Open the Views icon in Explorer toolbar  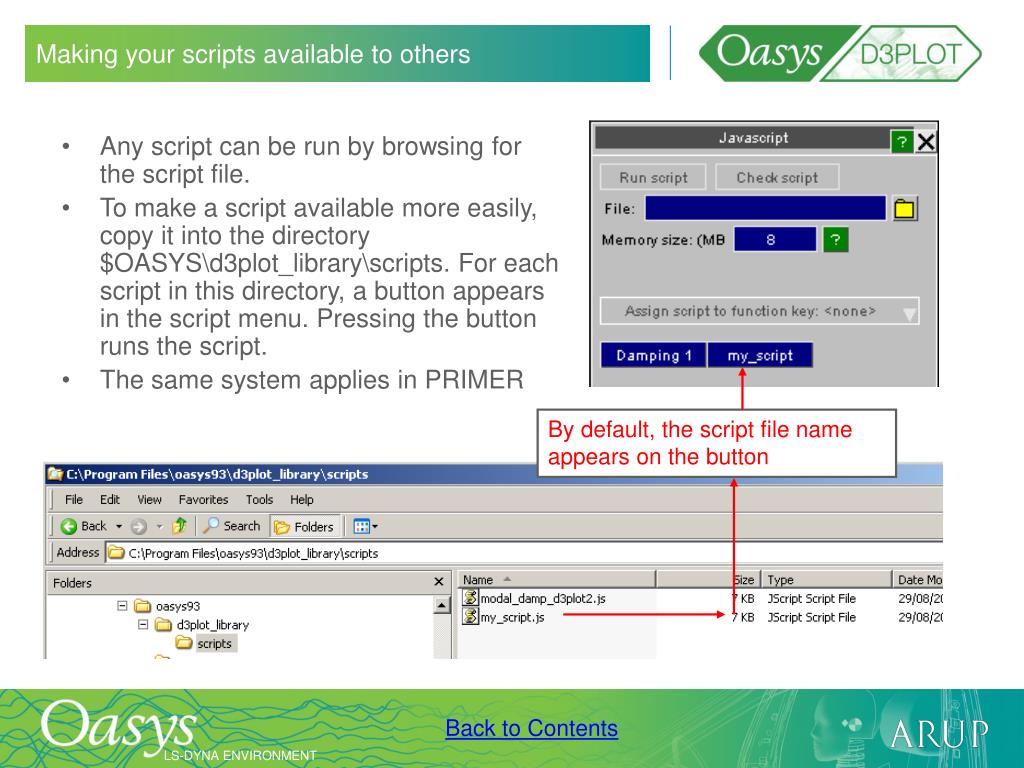(x=361, y=526)
